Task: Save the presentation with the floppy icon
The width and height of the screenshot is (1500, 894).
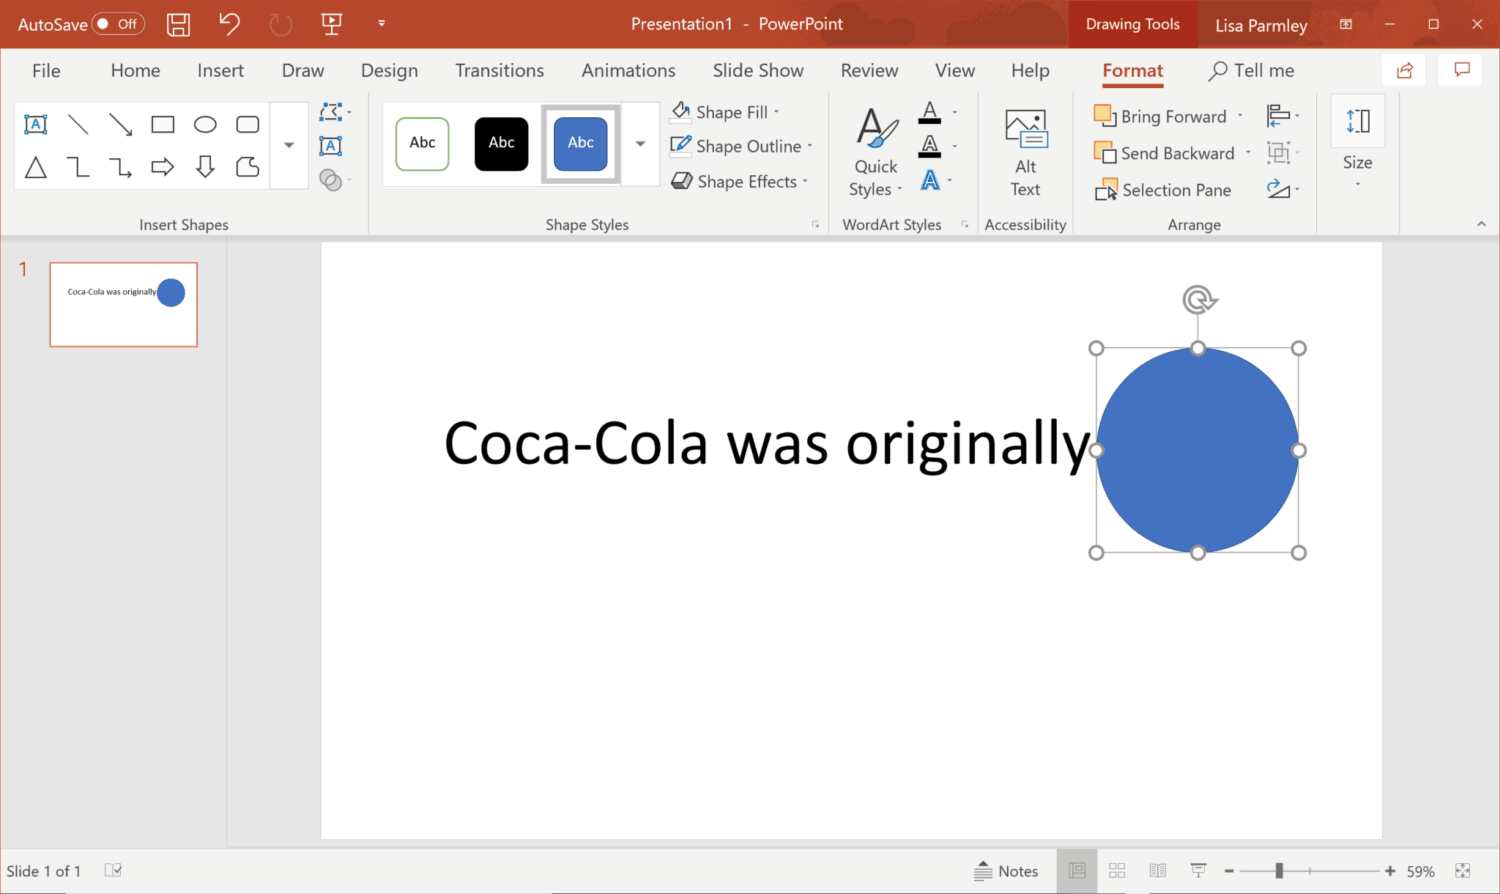Action: (x=179, y=24)
